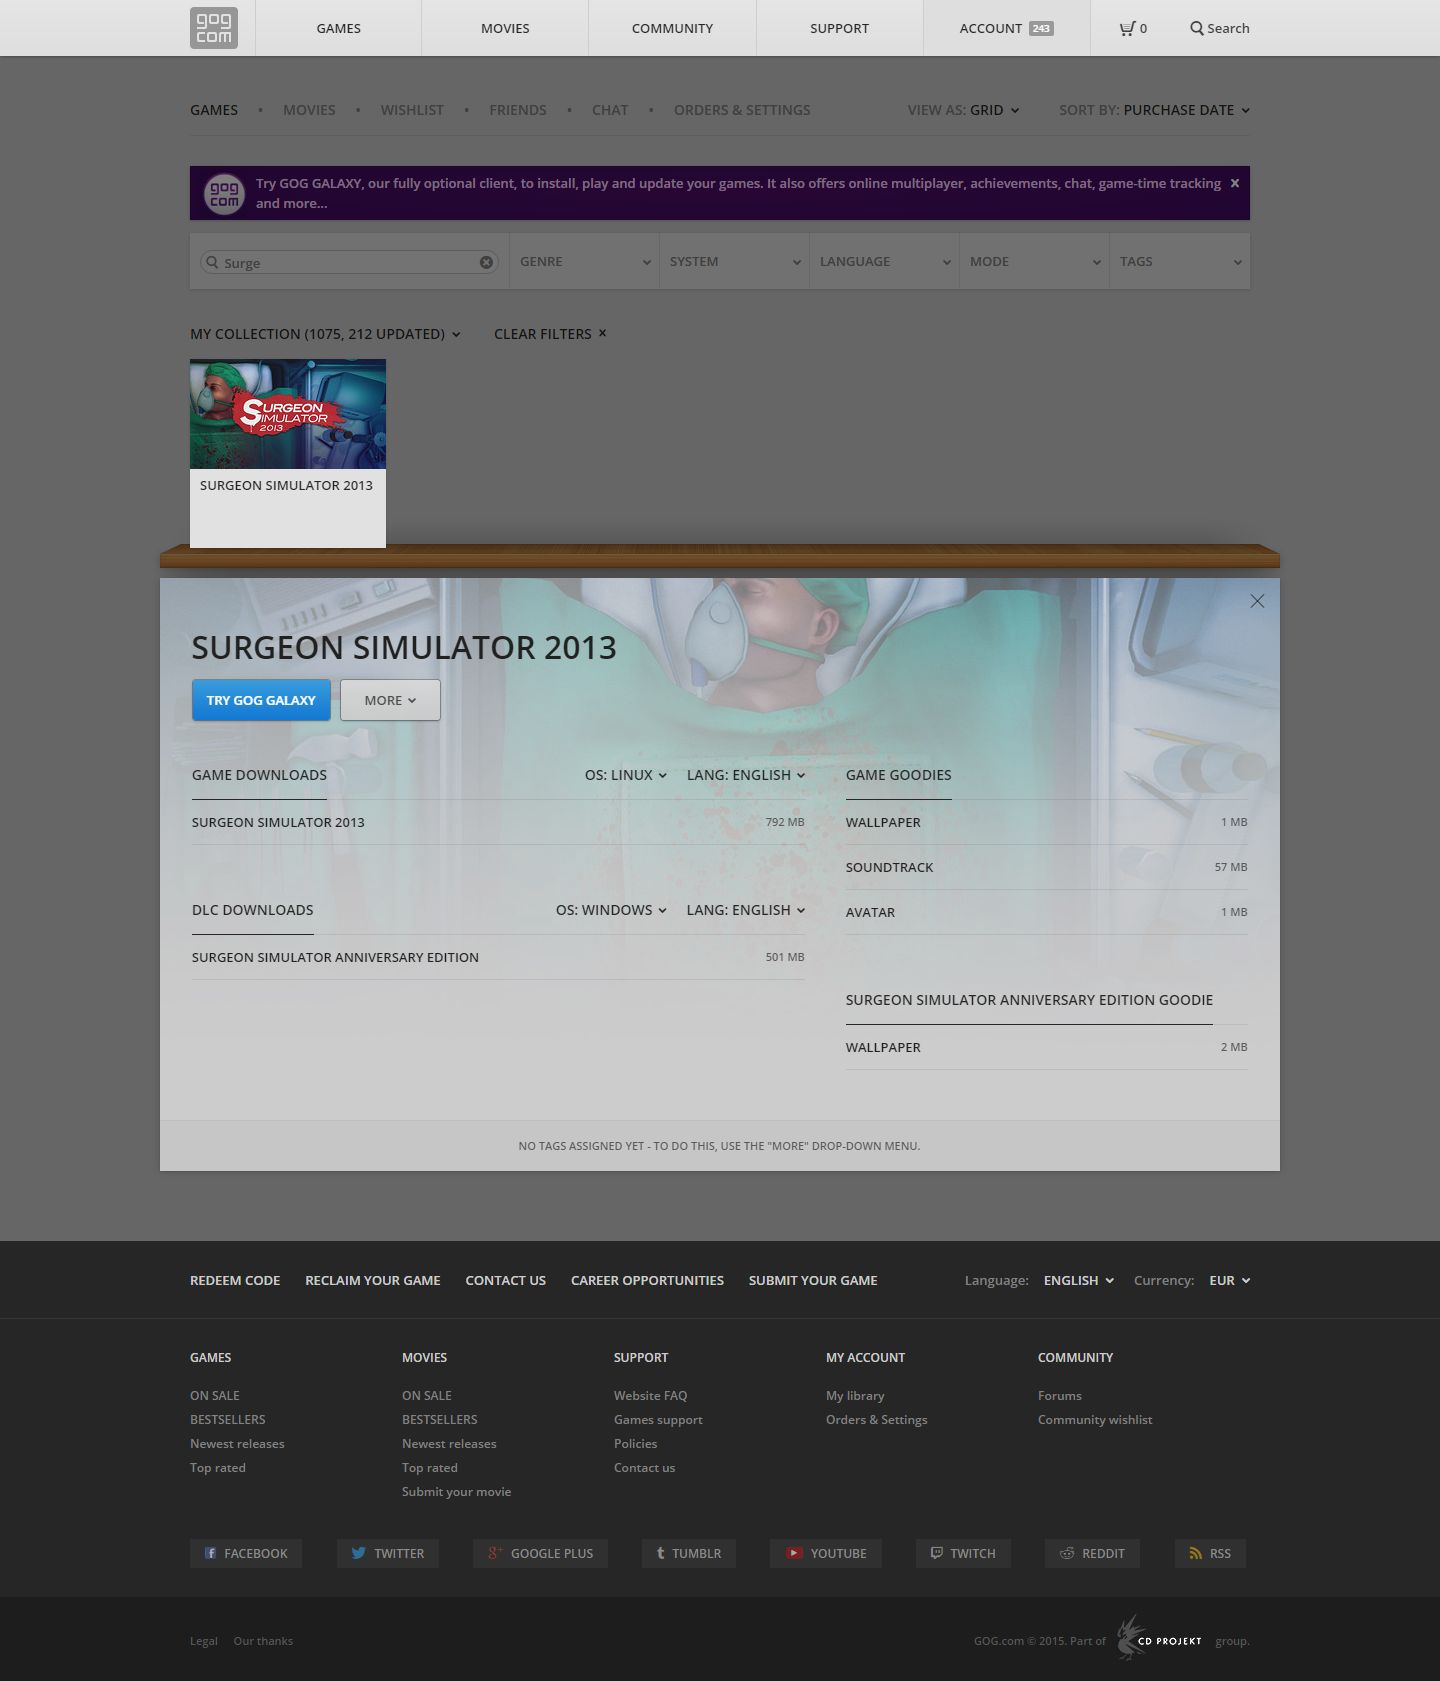Expand the Mode filter dropdown
The height and width of the screenshot is (1681, 1440).
point(1035,262)
